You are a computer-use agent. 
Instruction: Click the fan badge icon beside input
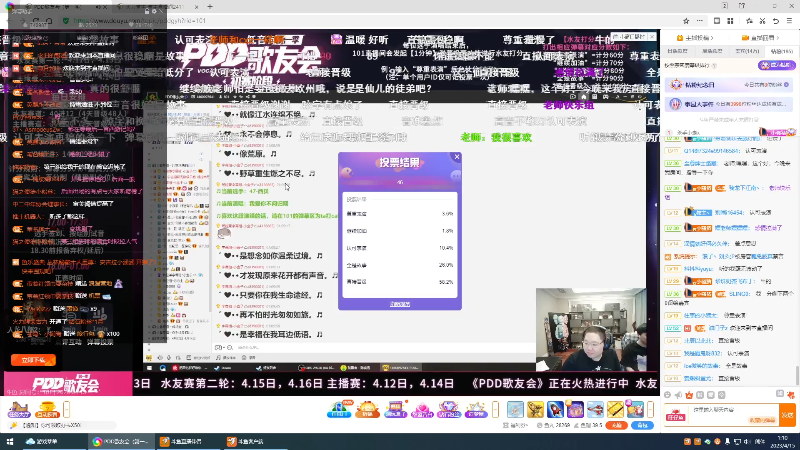pos(675,417)
